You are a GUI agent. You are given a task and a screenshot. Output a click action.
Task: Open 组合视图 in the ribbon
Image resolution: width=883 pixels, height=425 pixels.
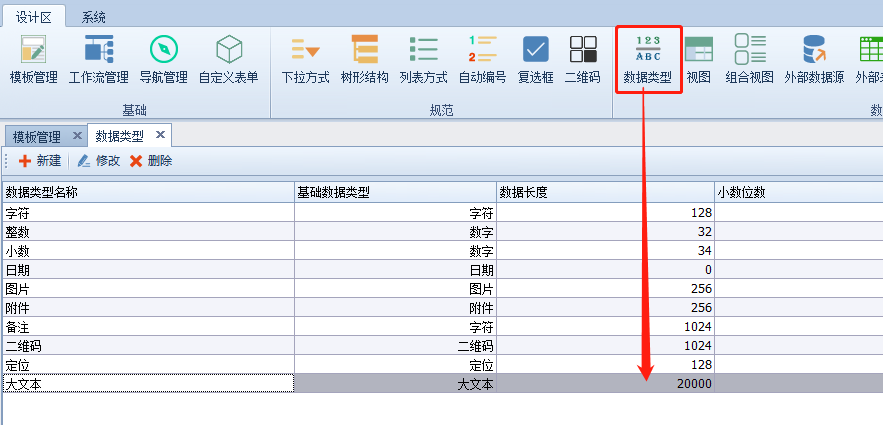749,58
